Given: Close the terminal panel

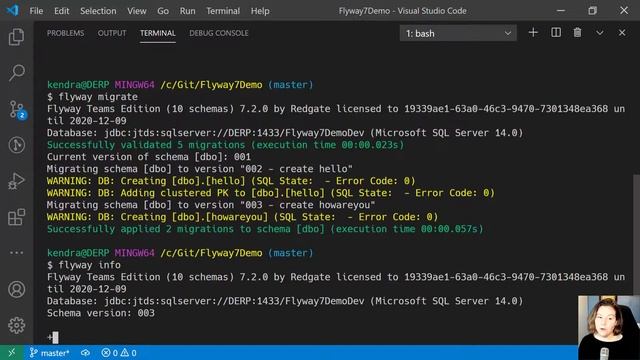Looking at the screenshot, I should (x=622, y=33).
